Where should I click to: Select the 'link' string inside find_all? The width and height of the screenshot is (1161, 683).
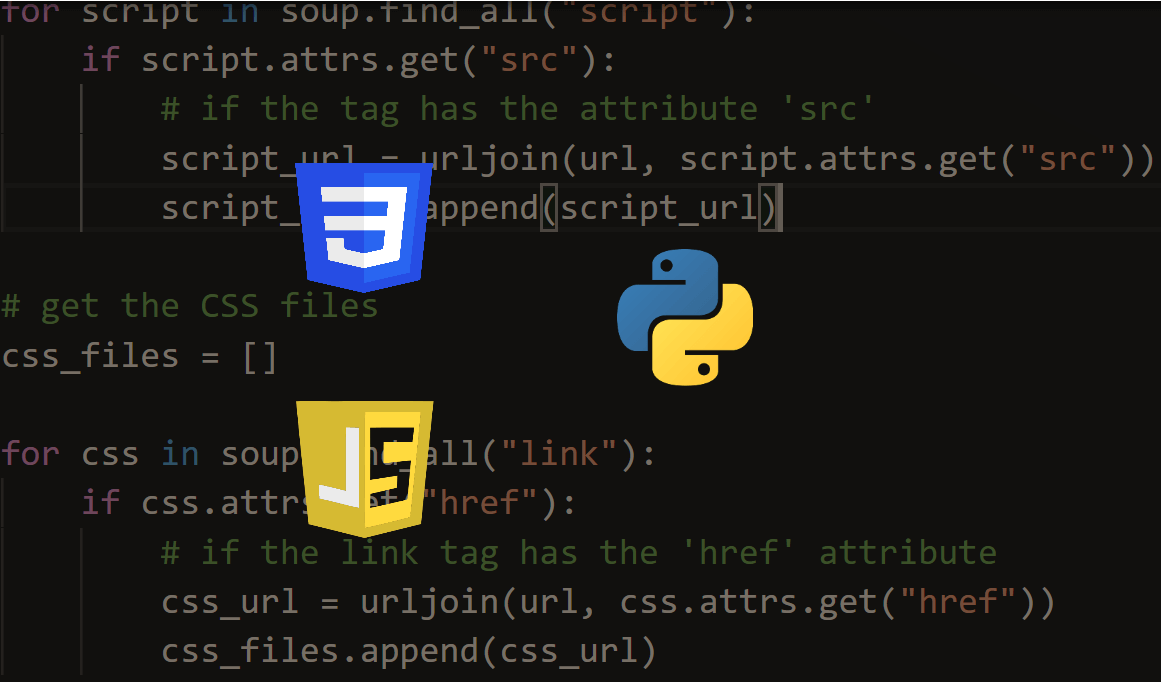(561, 453)
